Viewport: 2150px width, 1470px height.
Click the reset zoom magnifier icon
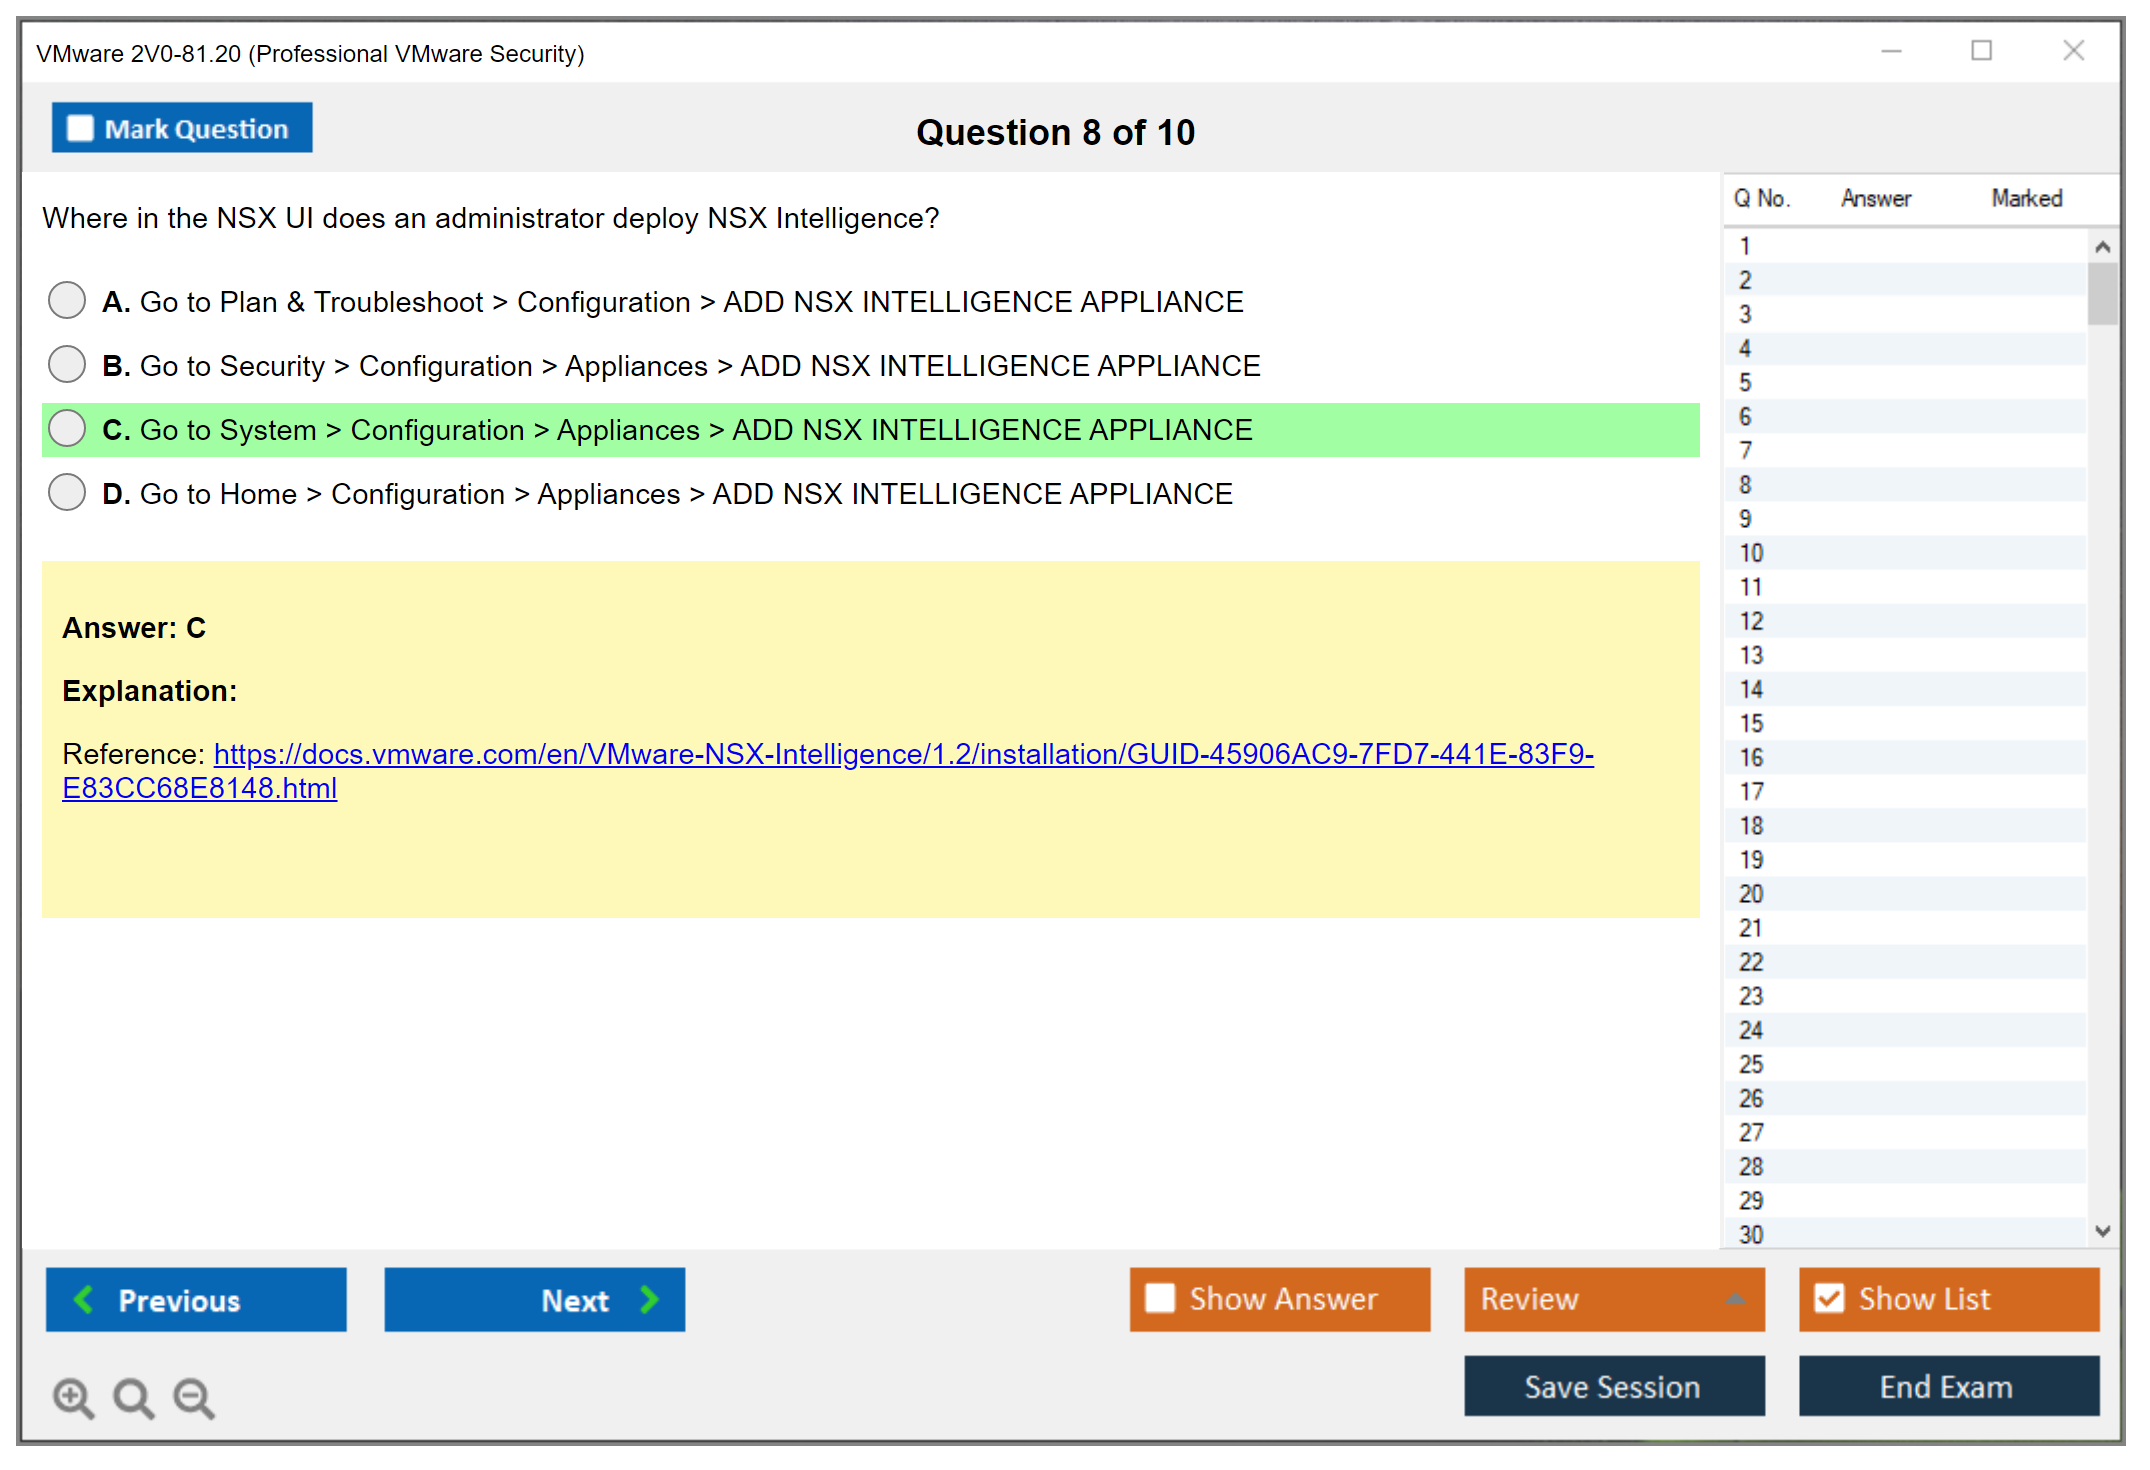click(133, 1397)
